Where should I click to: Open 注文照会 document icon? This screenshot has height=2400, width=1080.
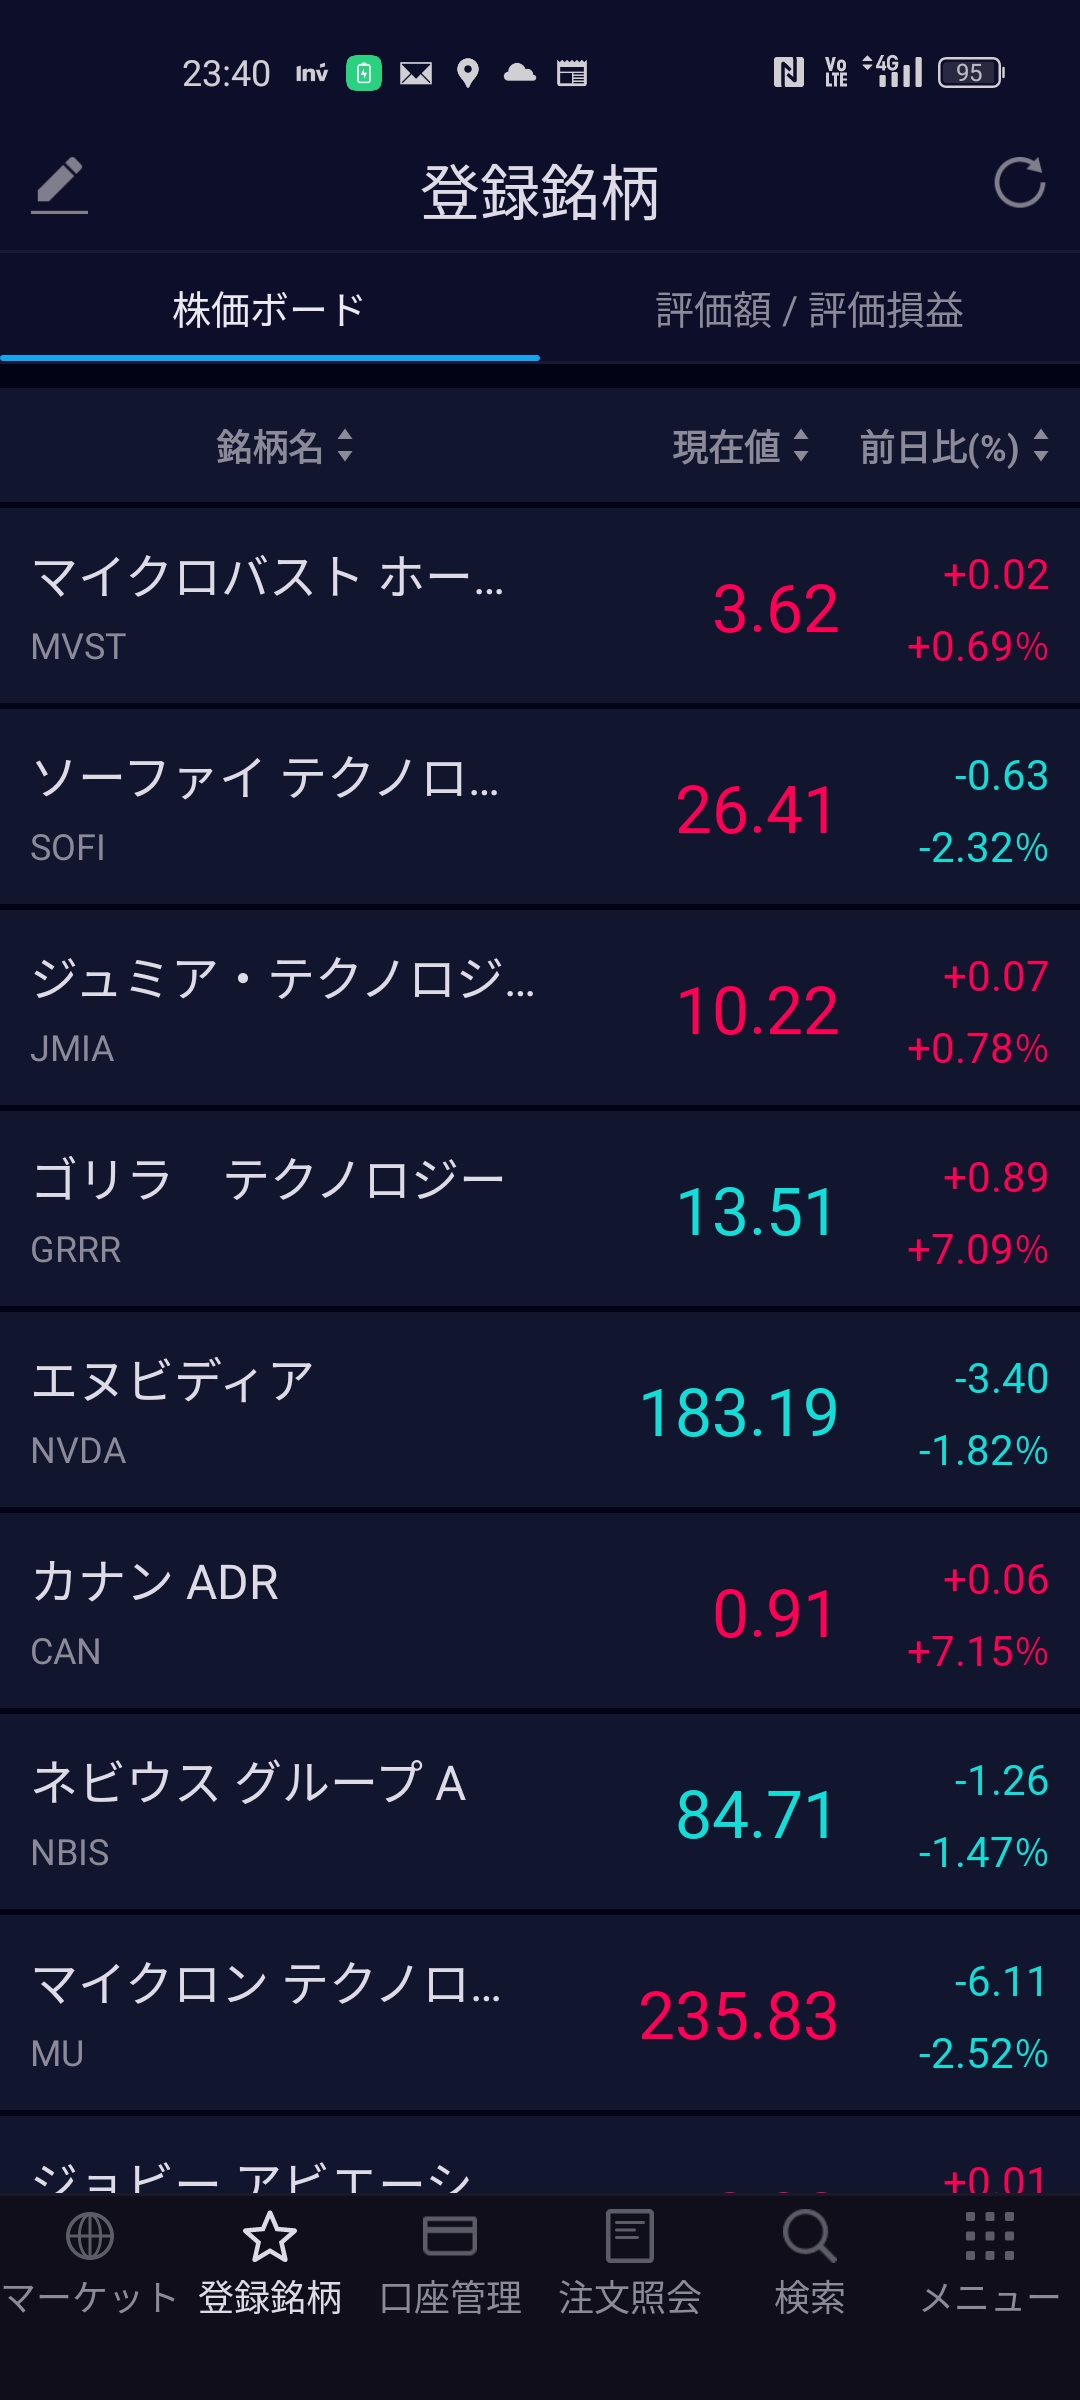(630, 2236)
